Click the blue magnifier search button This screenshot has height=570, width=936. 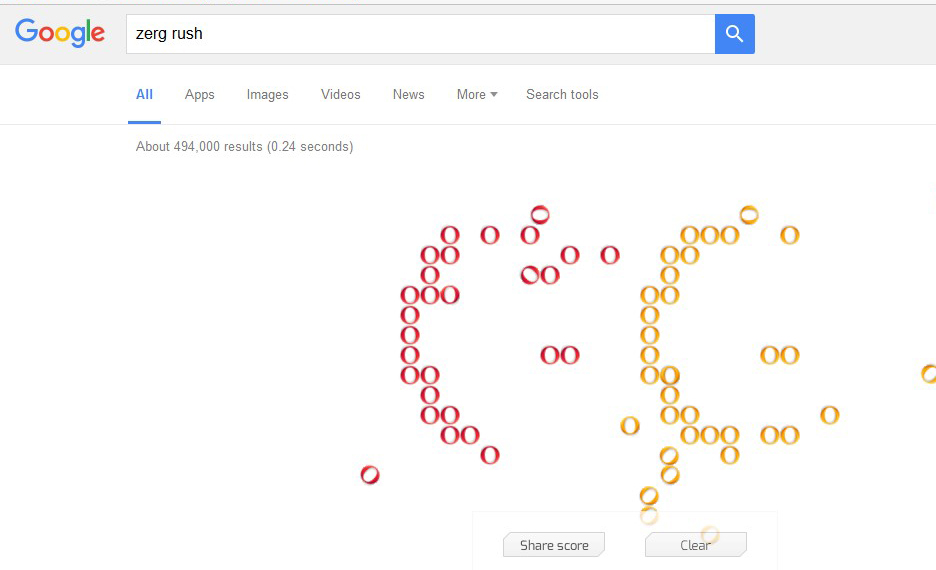tap(734, 34)
